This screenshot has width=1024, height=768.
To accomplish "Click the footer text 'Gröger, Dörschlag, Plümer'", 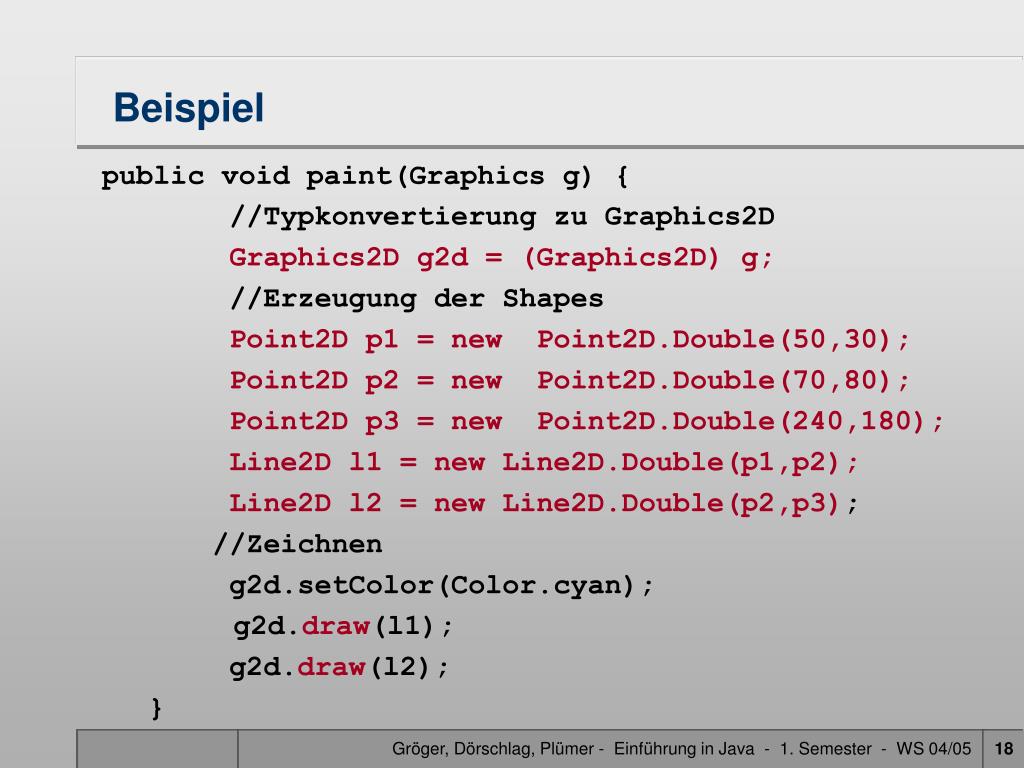I will coord(493,749).
